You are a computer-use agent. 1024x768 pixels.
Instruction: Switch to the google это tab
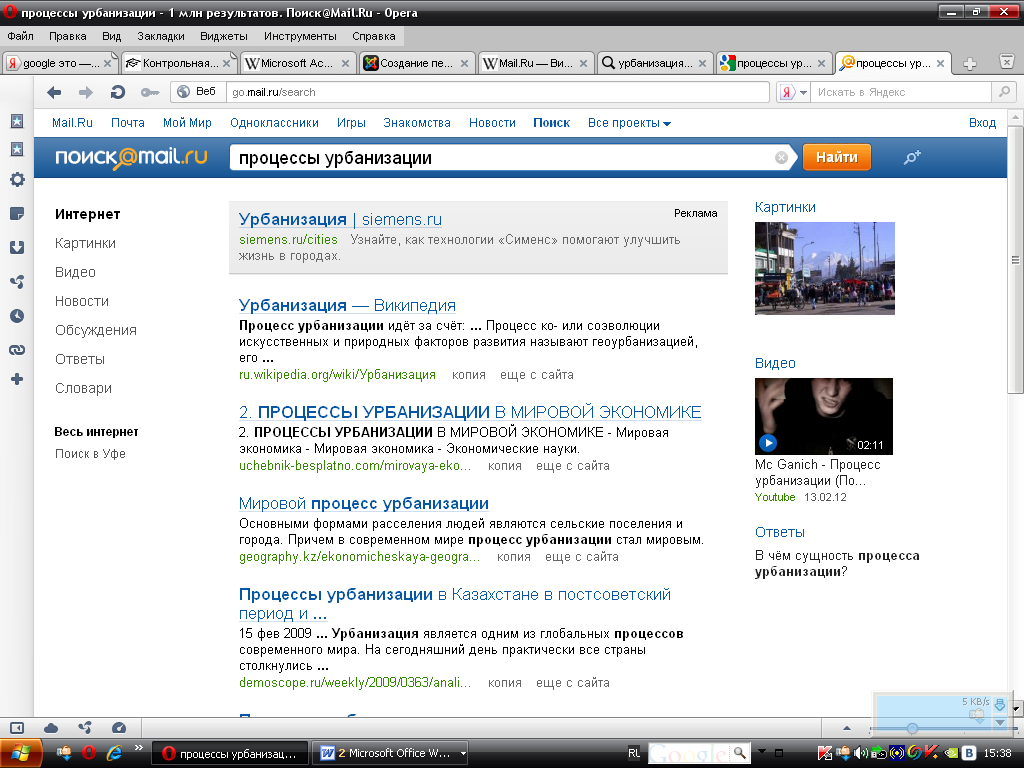click(x=60, y=63)
